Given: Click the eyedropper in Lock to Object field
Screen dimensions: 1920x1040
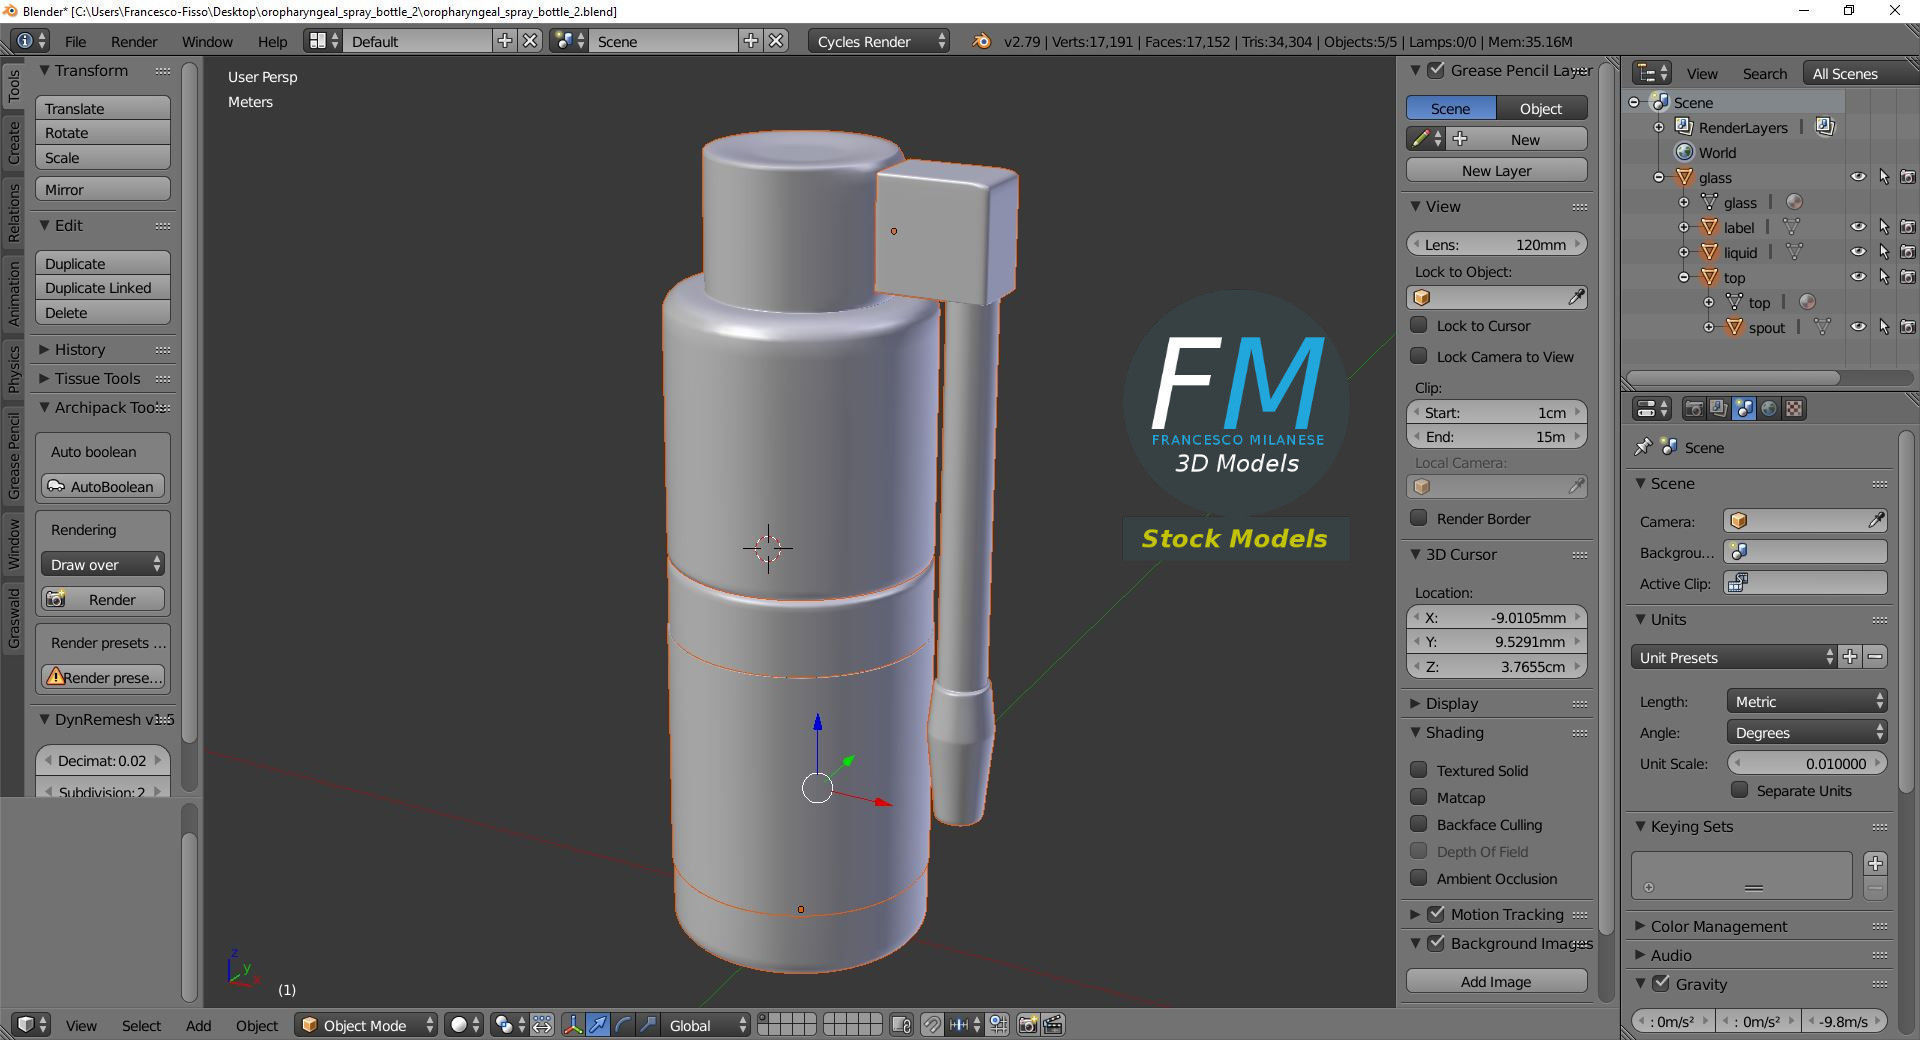Looking at the screenshot, I should tap(1576, 297).
